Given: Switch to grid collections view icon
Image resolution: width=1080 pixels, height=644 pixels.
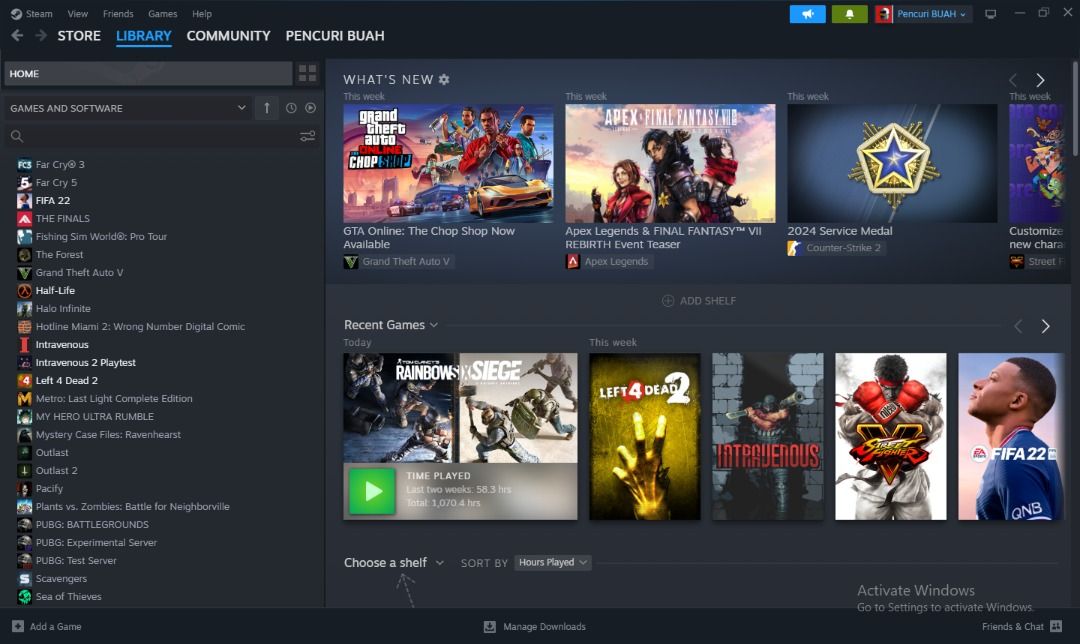Looking at the screenshot, I should 307,74.
